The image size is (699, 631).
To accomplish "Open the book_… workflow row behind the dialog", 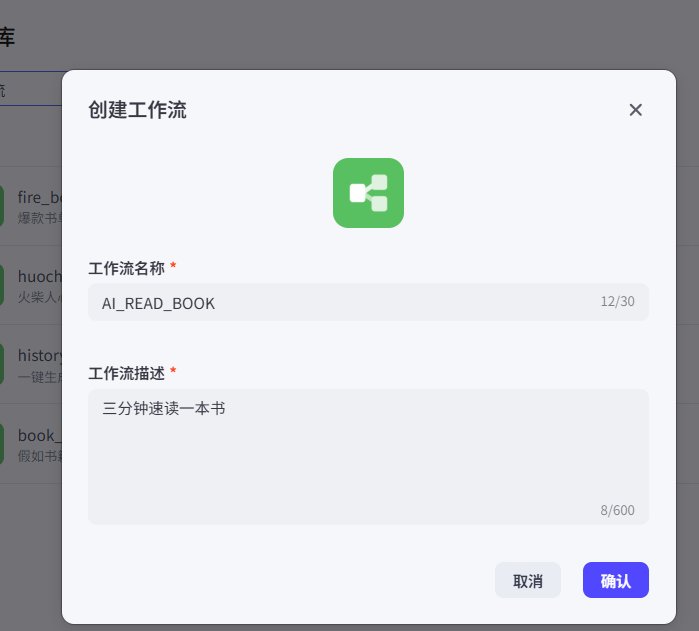I will pos(31,444).
